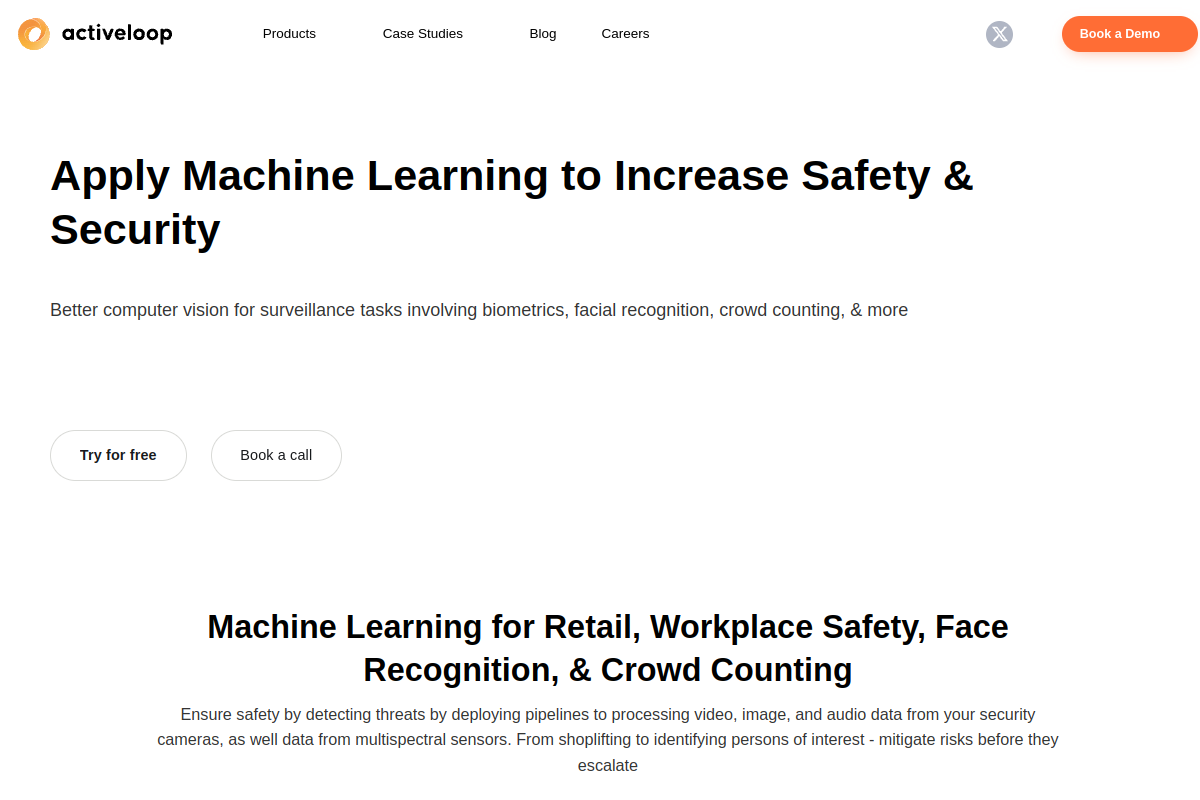Click heading 'Machine Learning for Retail, Workplace Safety'
This screenshot has width=1200, height=800.
(608, 648)
